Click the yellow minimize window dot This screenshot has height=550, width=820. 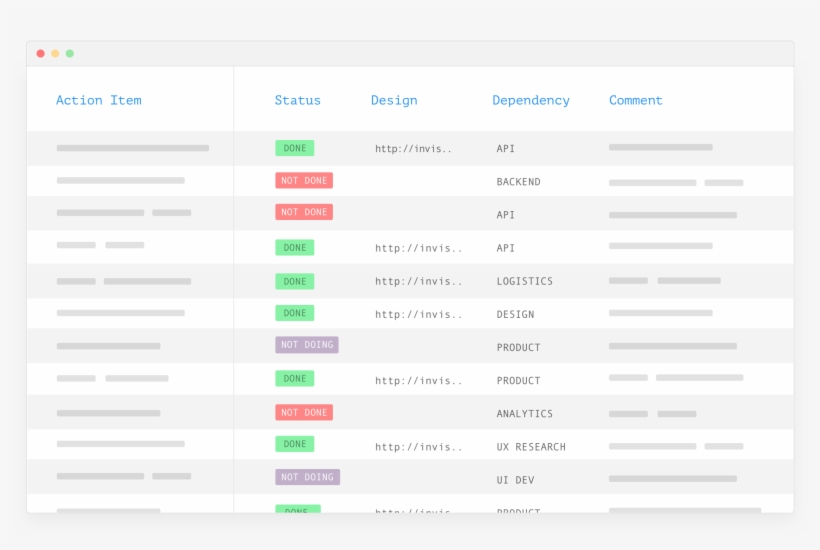[55, 54]
